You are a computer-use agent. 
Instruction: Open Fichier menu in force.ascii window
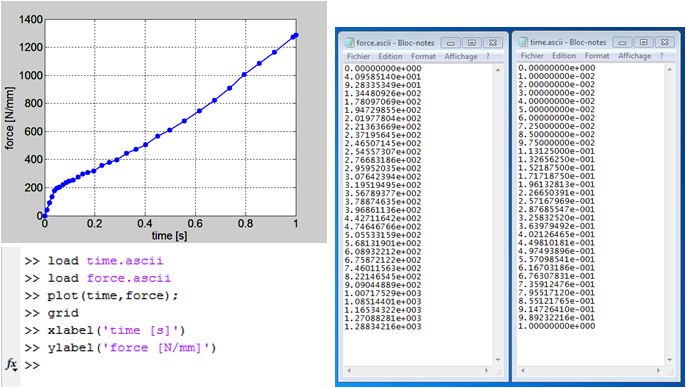[x=358, y=56]
